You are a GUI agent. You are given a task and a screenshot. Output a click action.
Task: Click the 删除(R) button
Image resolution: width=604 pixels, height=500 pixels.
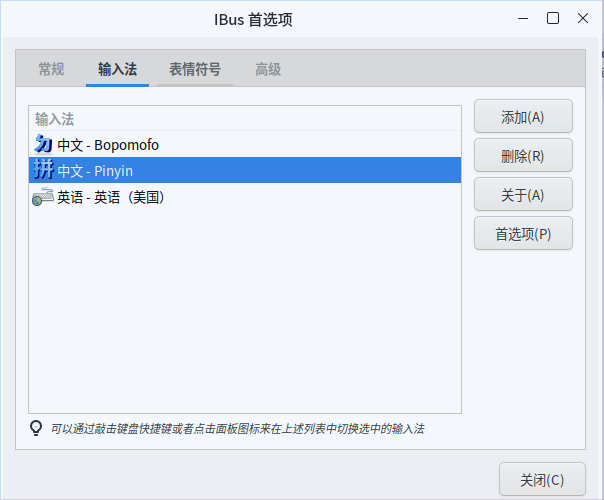pos(523,156)
